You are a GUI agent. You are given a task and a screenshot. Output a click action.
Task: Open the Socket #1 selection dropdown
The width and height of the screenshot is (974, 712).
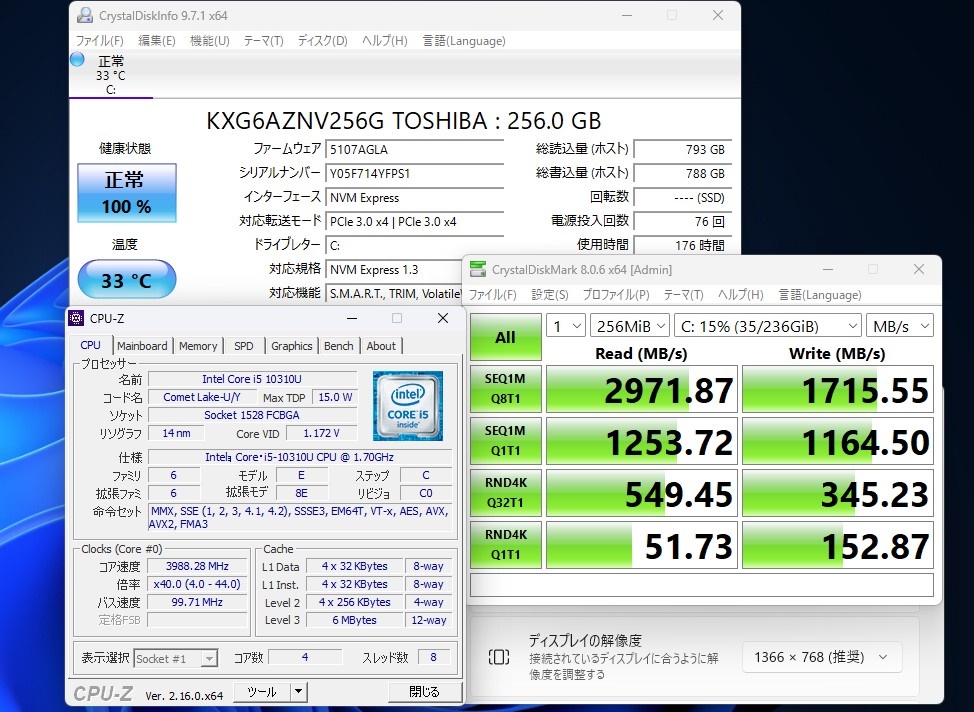[176, 659]
